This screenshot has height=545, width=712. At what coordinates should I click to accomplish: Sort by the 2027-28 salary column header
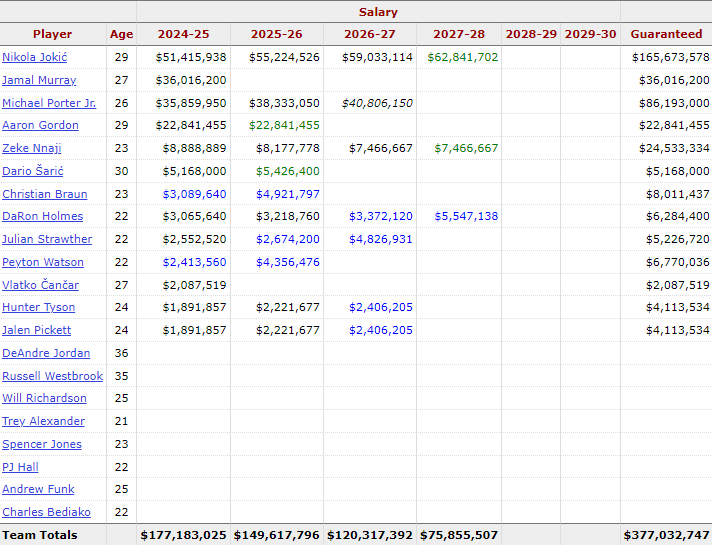tap(459, 34)
